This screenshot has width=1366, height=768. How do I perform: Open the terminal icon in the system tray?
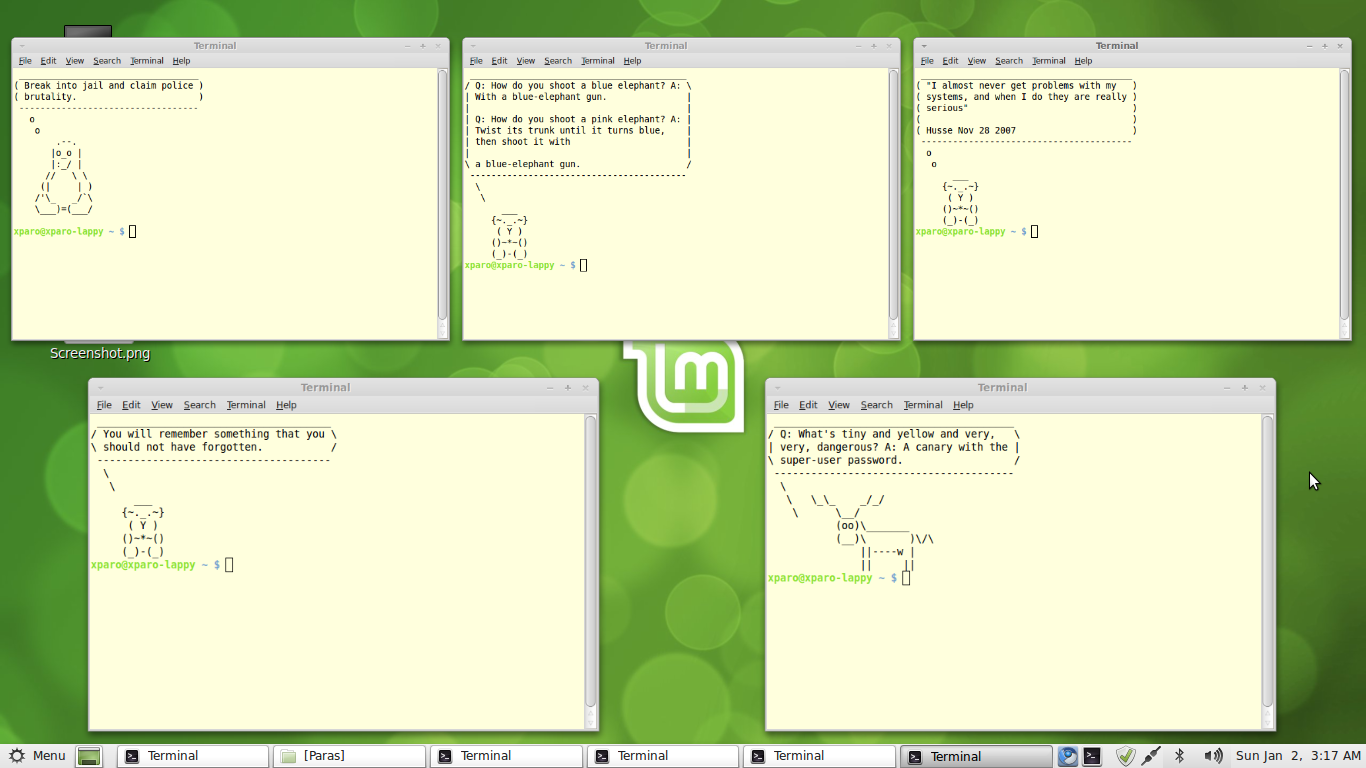pos(1091,756)
